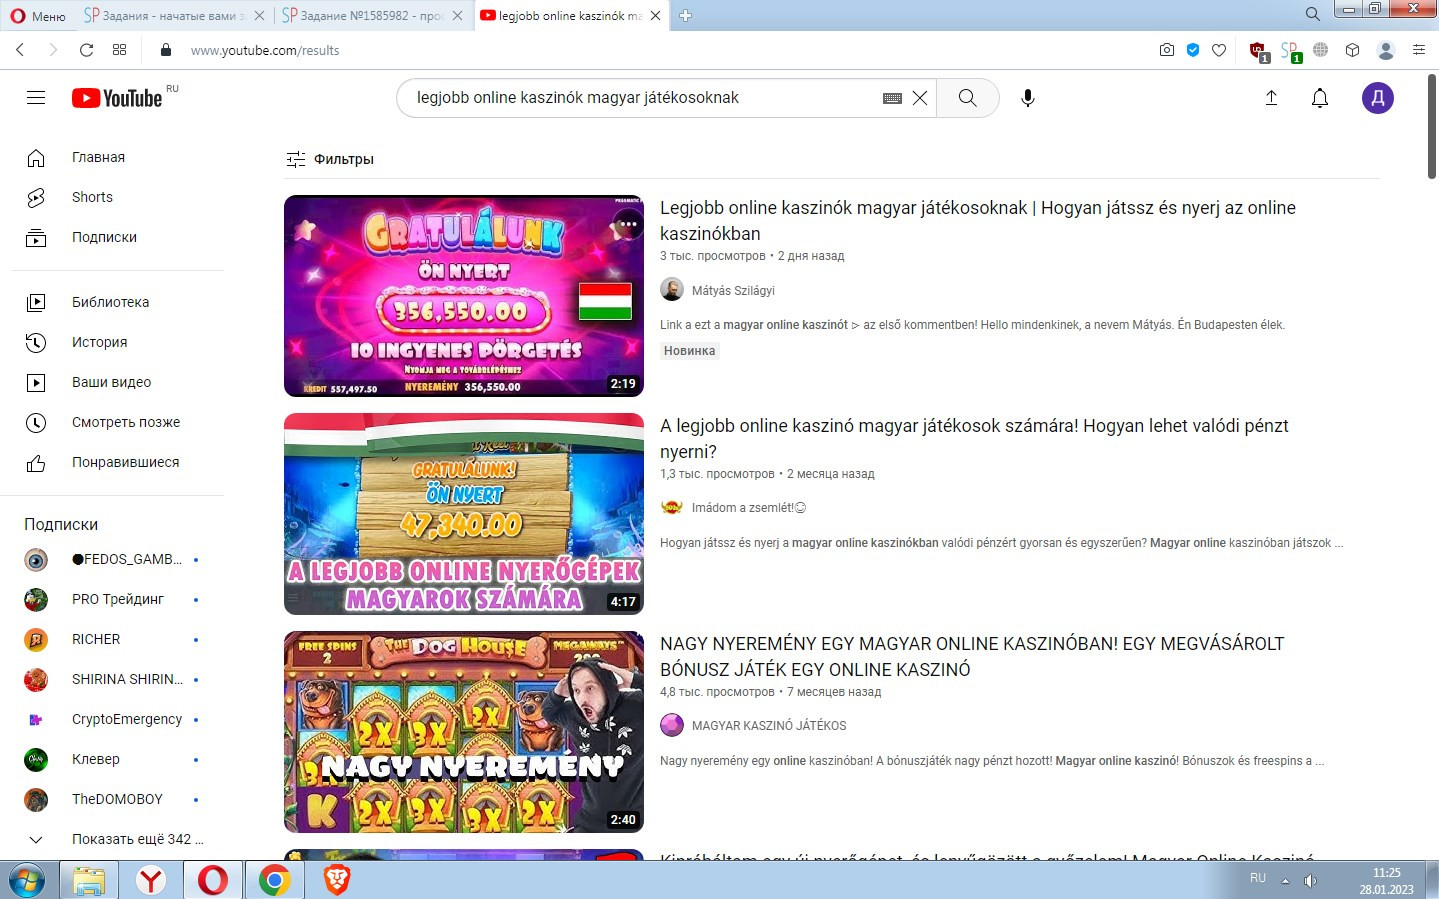Open the extensions cube icon
Viewport: 1439px width, 899px height.
pyautogui.click(x=1353, y=50)
